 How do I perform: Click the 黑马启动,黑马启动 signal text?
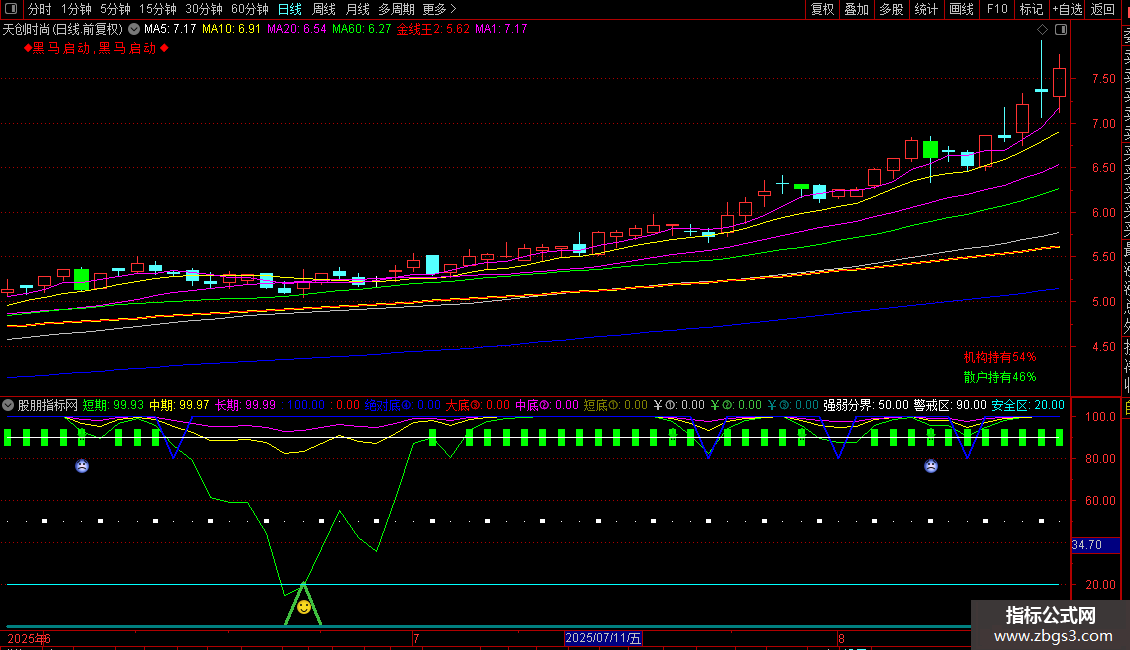pyautogui.click(x=96, y=48)
